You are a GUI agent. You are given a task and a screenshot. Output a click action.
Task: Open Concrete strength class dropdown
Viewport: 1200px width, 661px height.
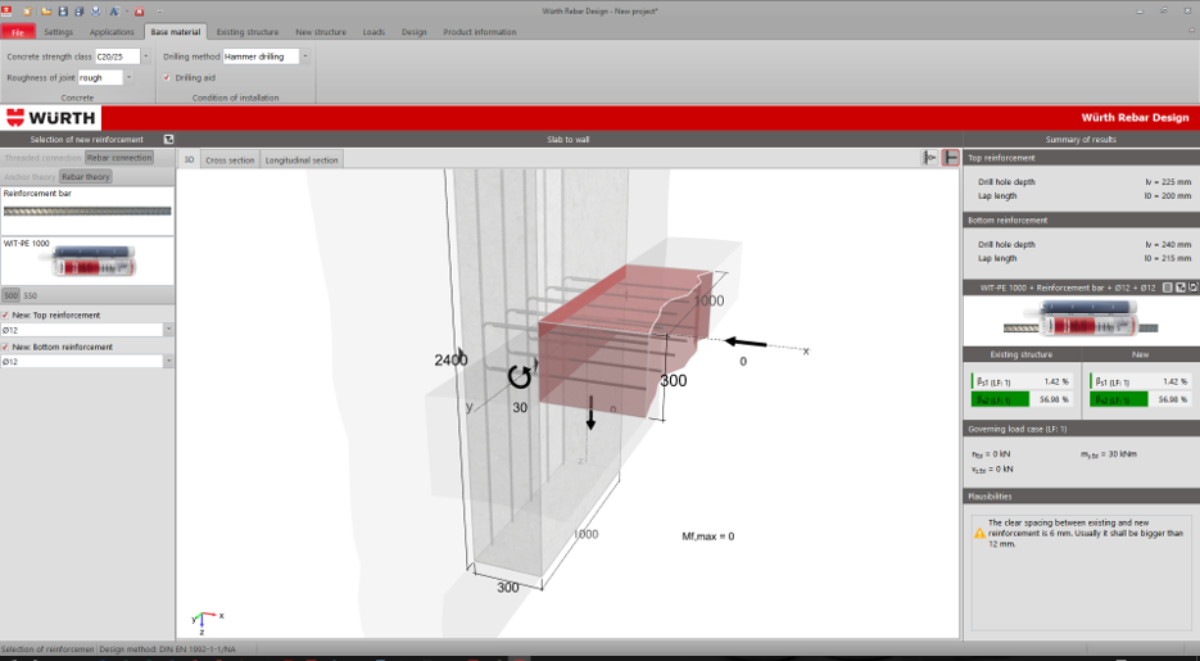click(145, 57)
